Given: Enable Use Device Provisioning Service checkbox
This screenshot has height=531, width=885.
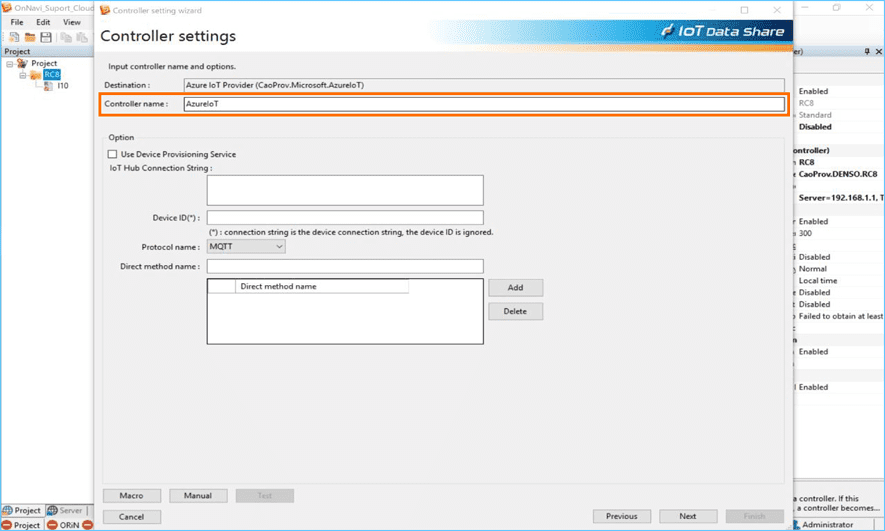Looking at the screenshot, I should coord(112,154).
